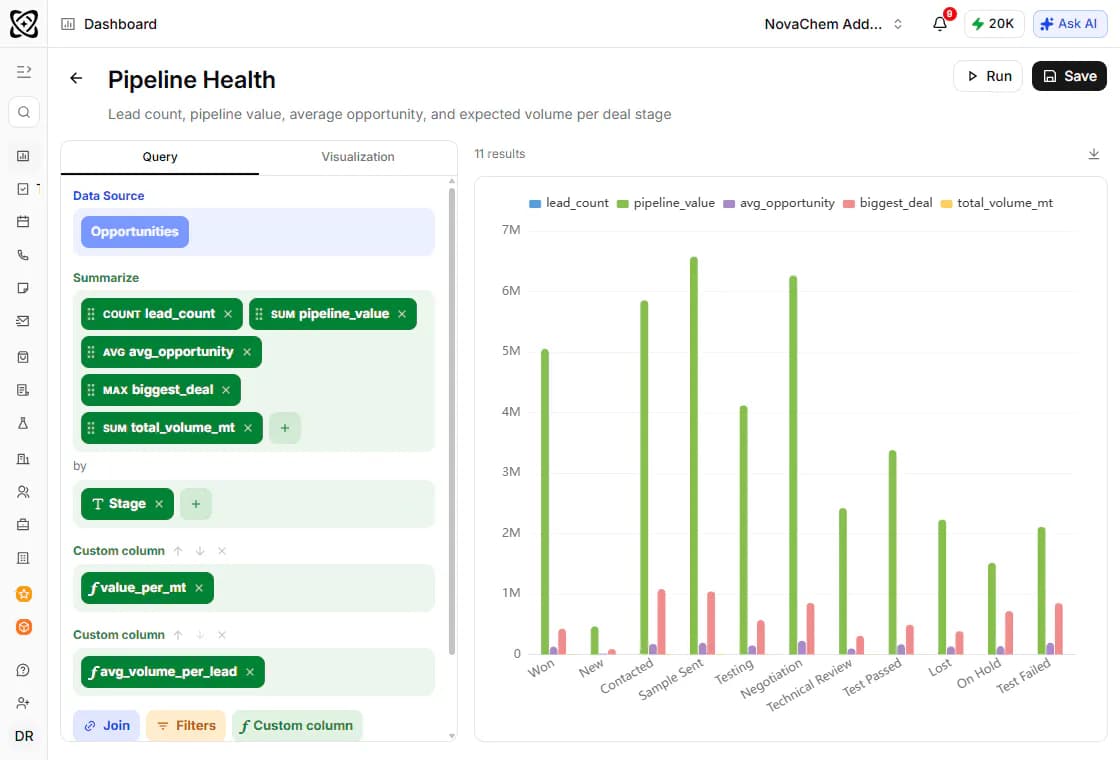Remove the AVG avg_opportunity metric
This screenshot has width=1120, height=760.
click(x=247, y=351)
